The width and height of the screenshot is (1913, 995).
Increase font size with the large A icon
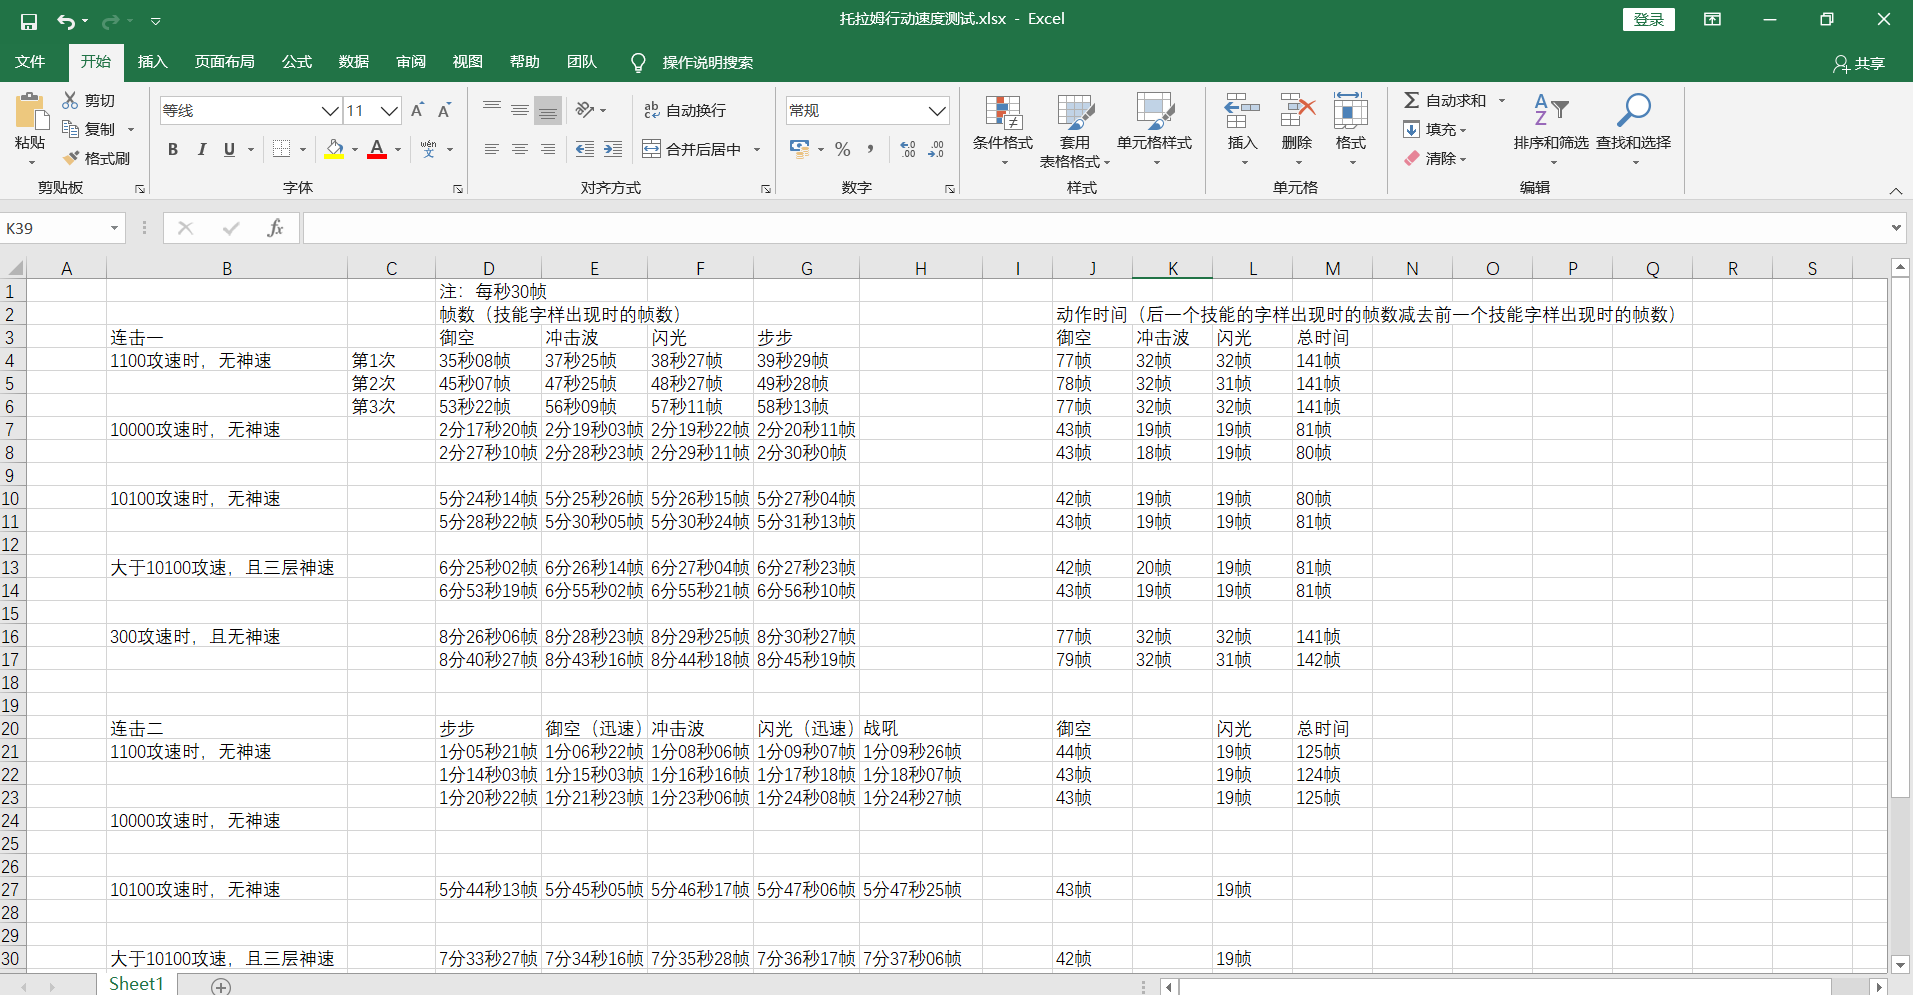point(417,110)
